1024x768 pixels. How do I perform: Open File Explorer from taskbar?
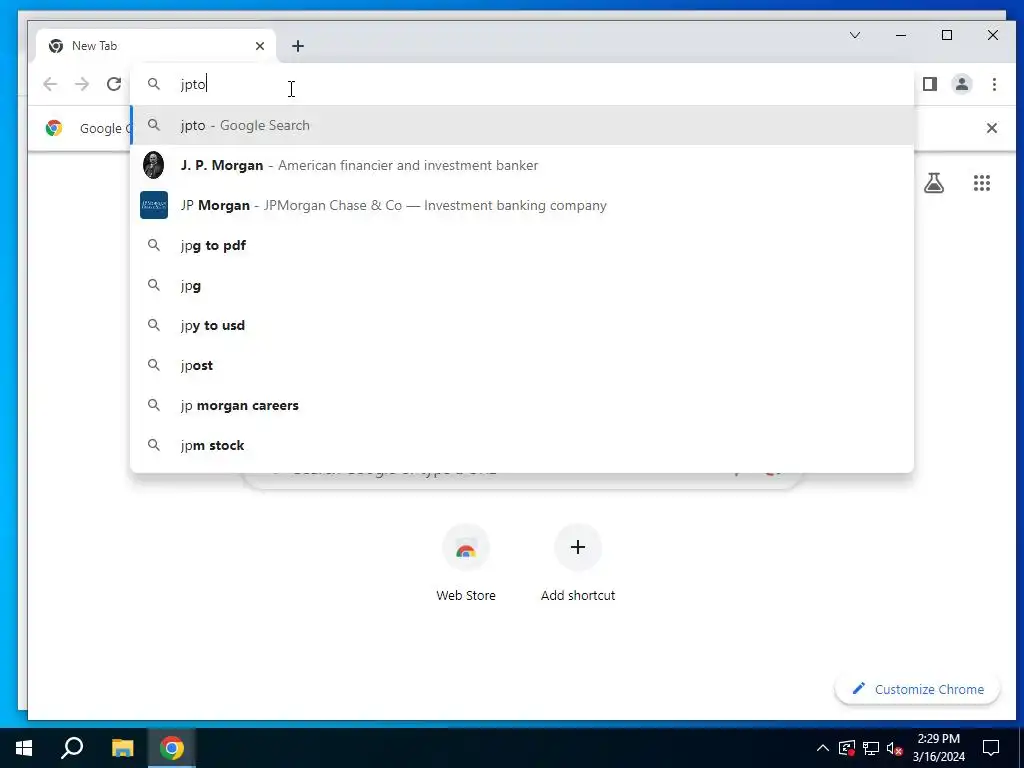[x=122, y=748]
